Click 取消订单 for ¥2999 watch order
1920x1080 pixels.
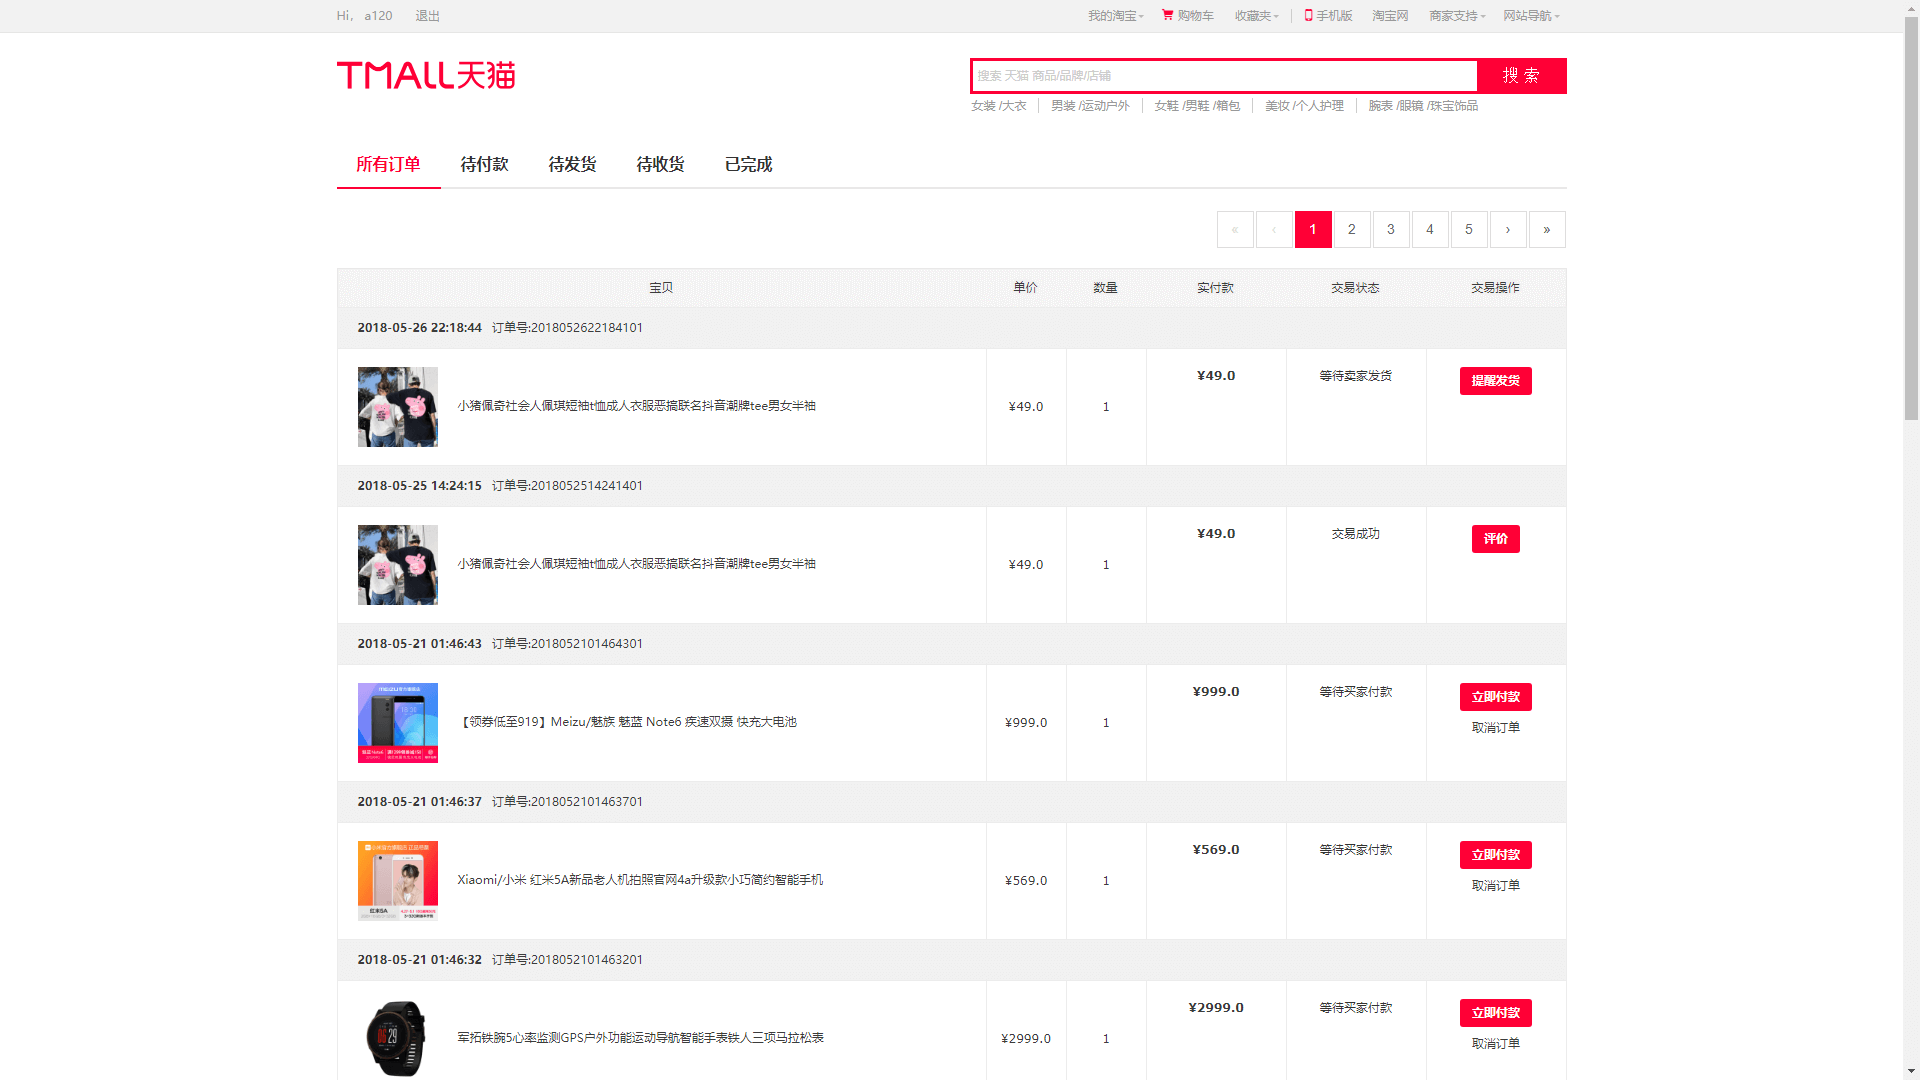(x=1496, y=1044)
